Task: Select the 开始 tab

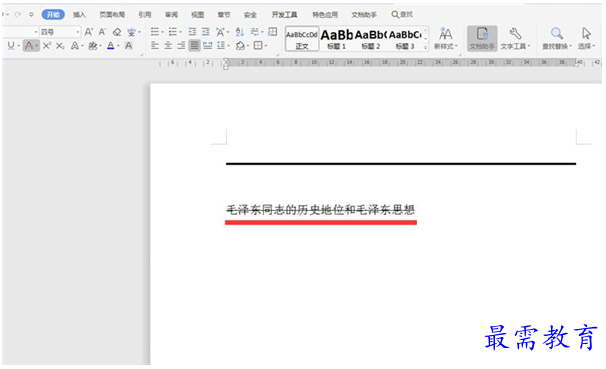Action: coord(53,15)
